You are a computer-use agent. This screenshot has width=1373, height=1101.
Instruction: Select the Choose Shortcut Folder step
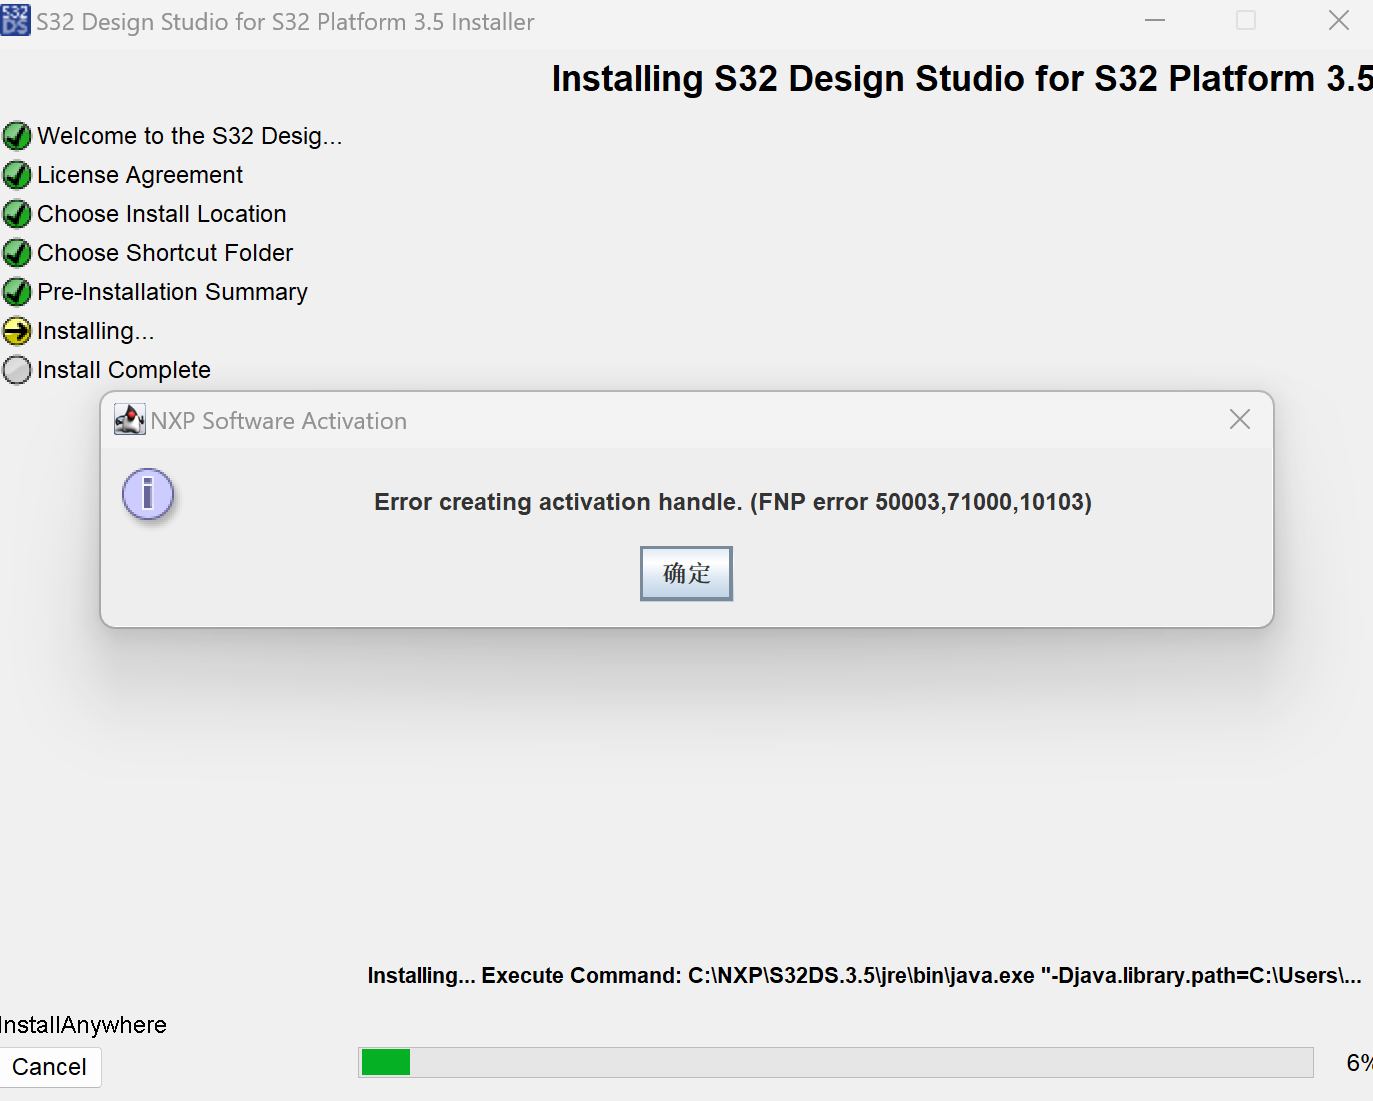pos(164,252)
